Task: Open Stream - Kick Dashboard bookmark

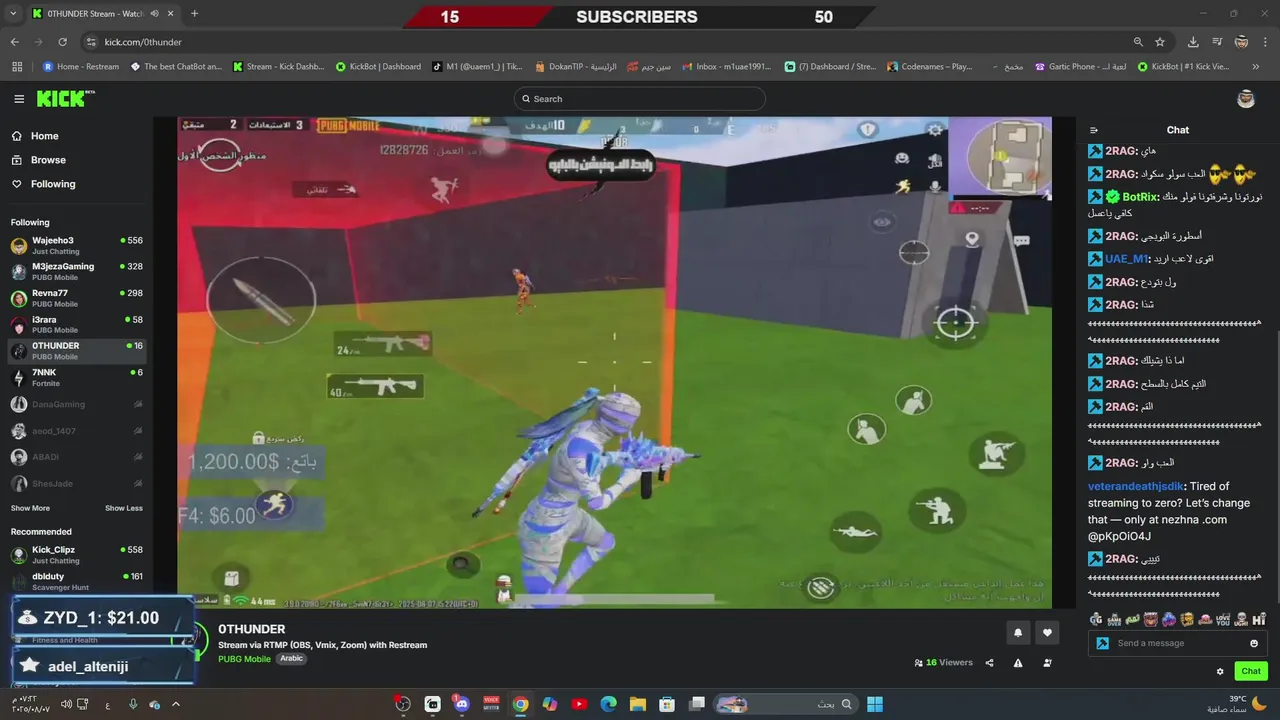Action: coord(279,67)
